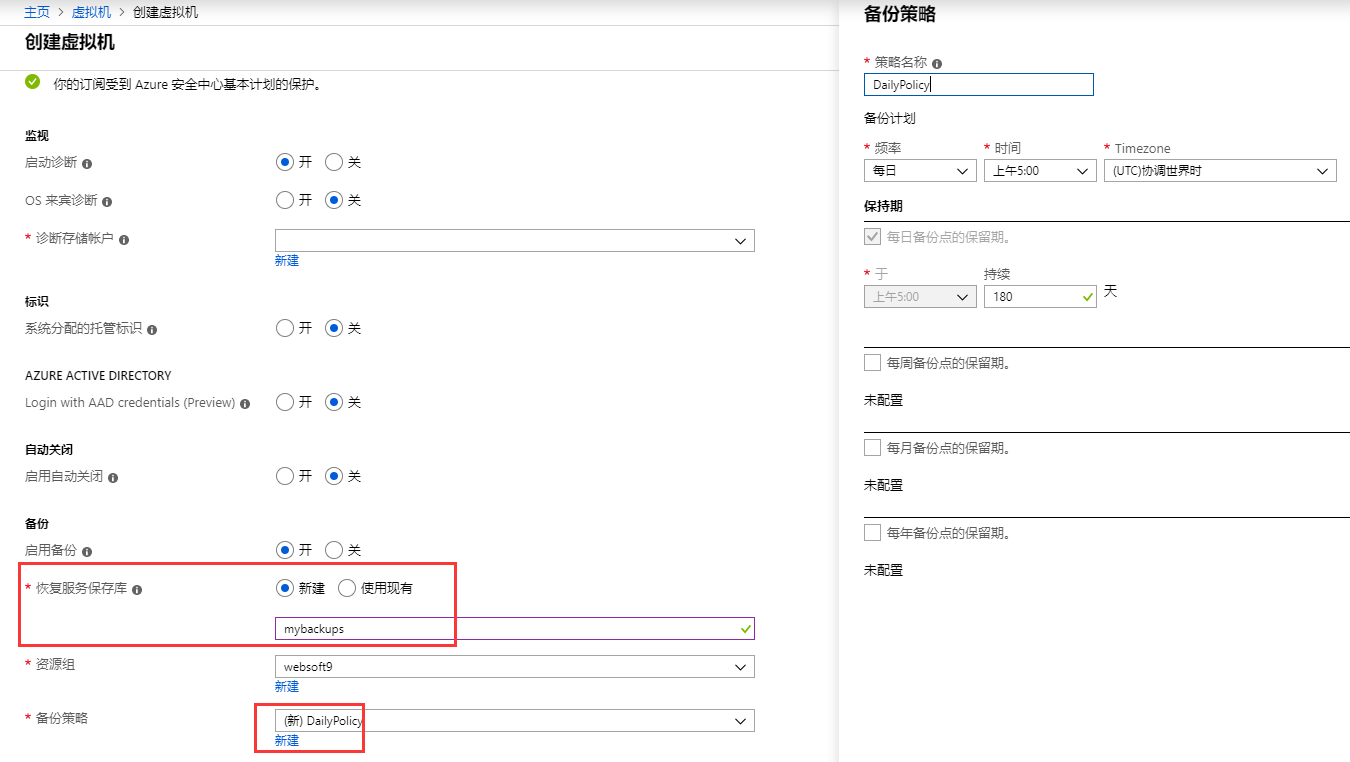Screen dimensions: 1350x762
Task: Select 使用现有 for recovery services vault
Action: coord(347,588)
